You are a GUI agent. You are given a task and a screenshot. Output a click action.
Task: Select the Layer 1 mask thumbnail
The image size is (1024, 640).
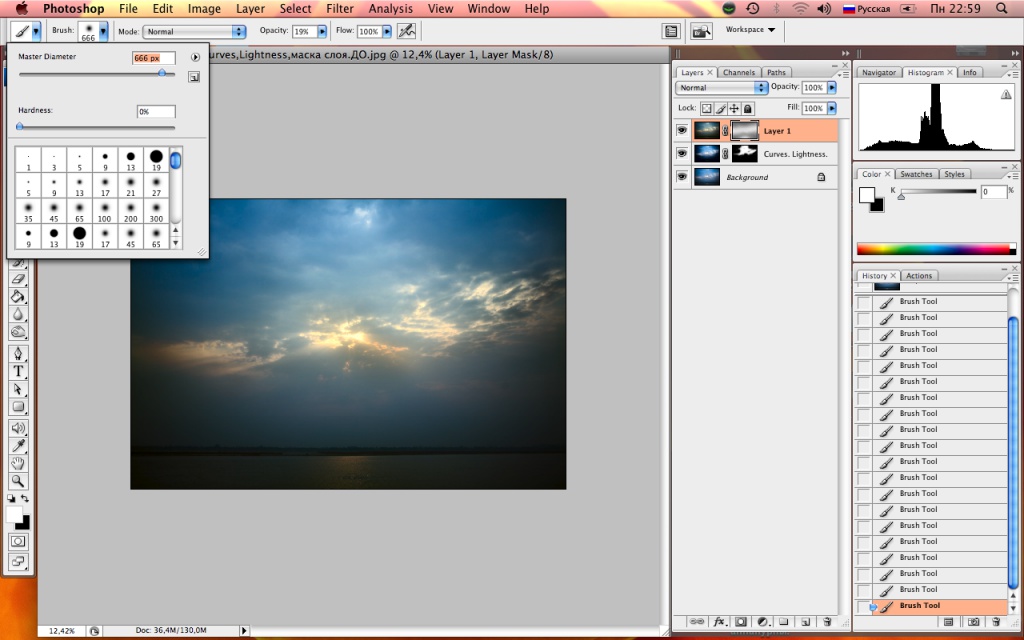tap(745, 131)
